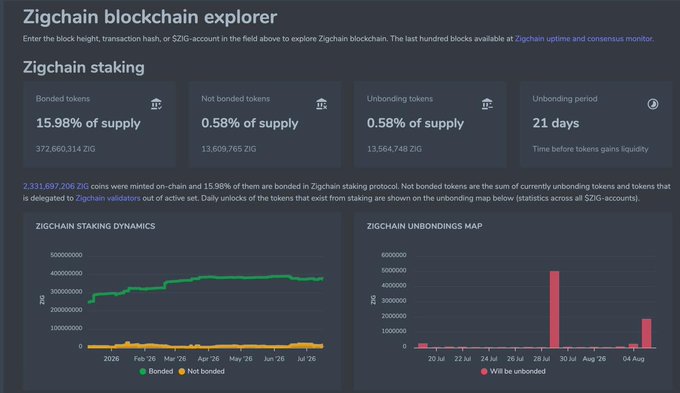Click the 'Zigchain staking' heading
This screenshot has width=680, height=393.
tap(84, 67)
